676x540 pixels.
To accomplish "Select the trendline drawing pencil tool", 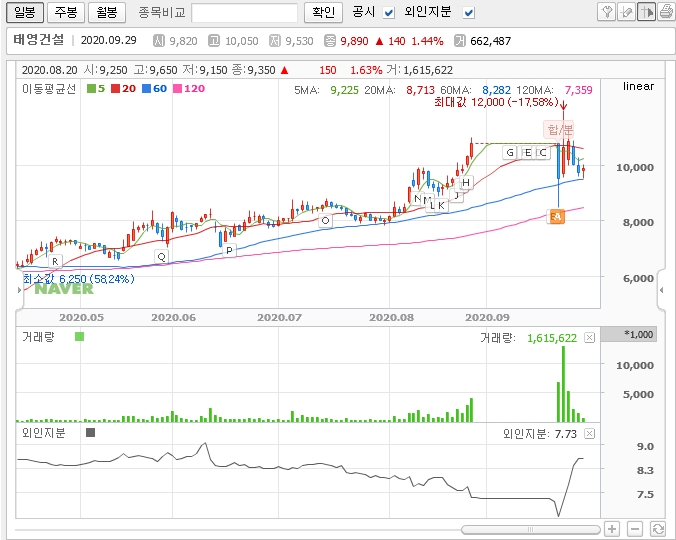I will coord(626,12).
